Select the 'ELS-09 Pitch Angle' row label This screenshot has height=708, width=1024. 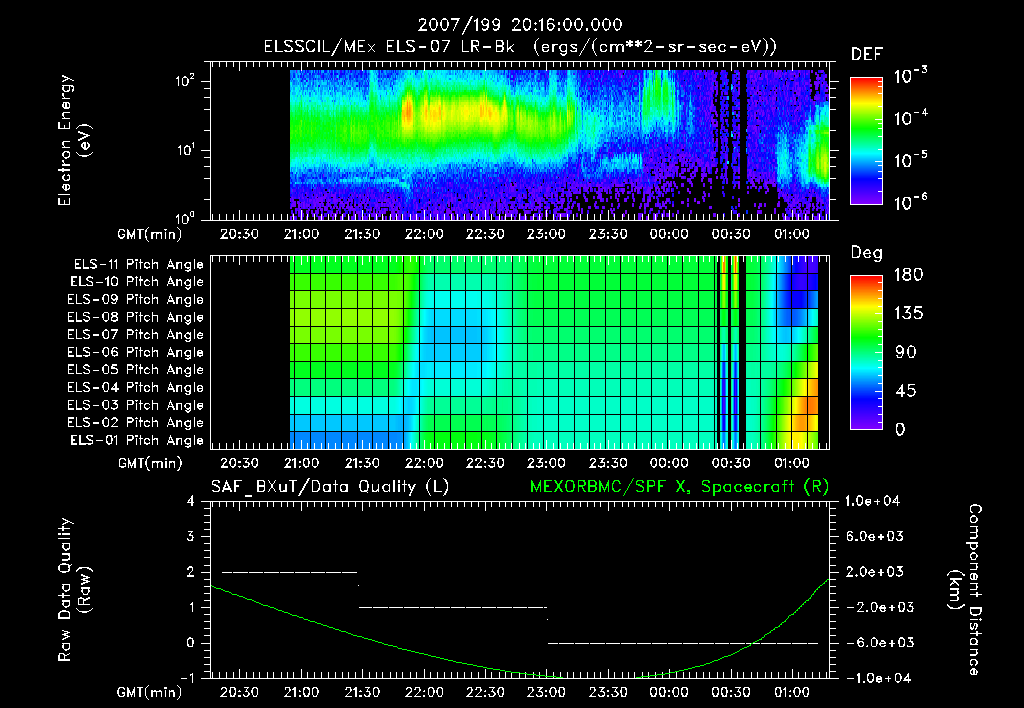tap(135, 300)
